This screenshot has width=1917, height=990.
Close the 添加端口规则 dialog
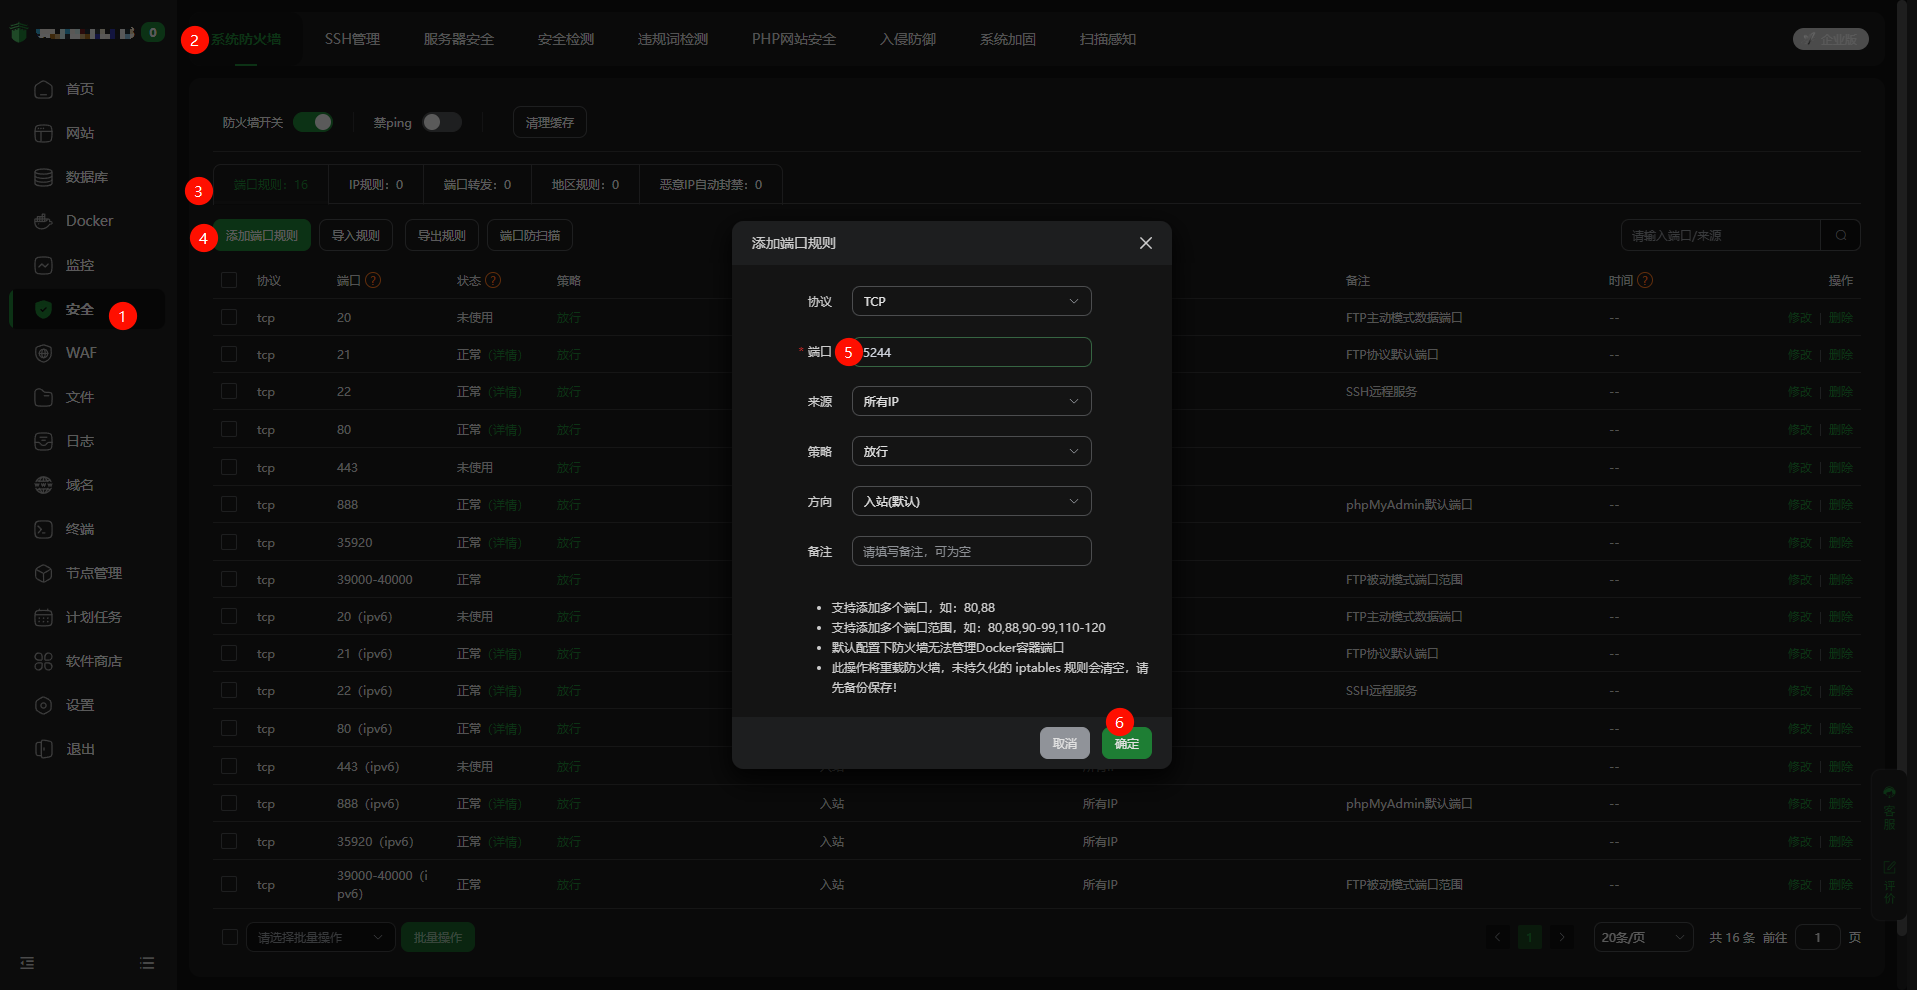pos(1146,243)
